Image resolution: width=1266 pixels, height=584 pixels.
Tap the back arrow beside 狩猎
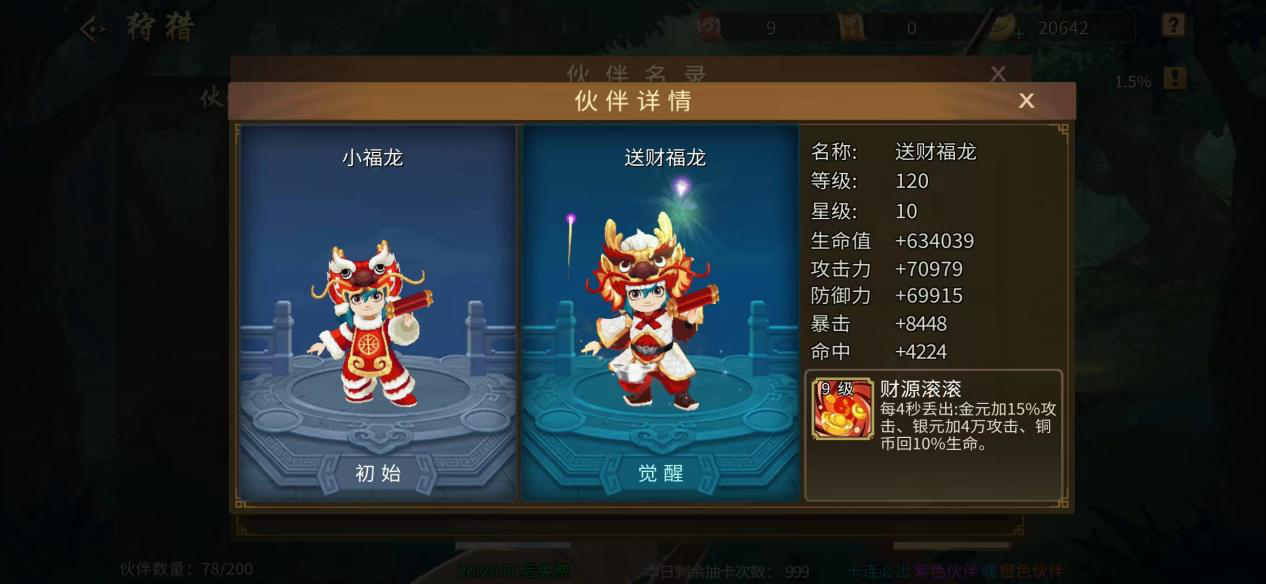[92, 29]
